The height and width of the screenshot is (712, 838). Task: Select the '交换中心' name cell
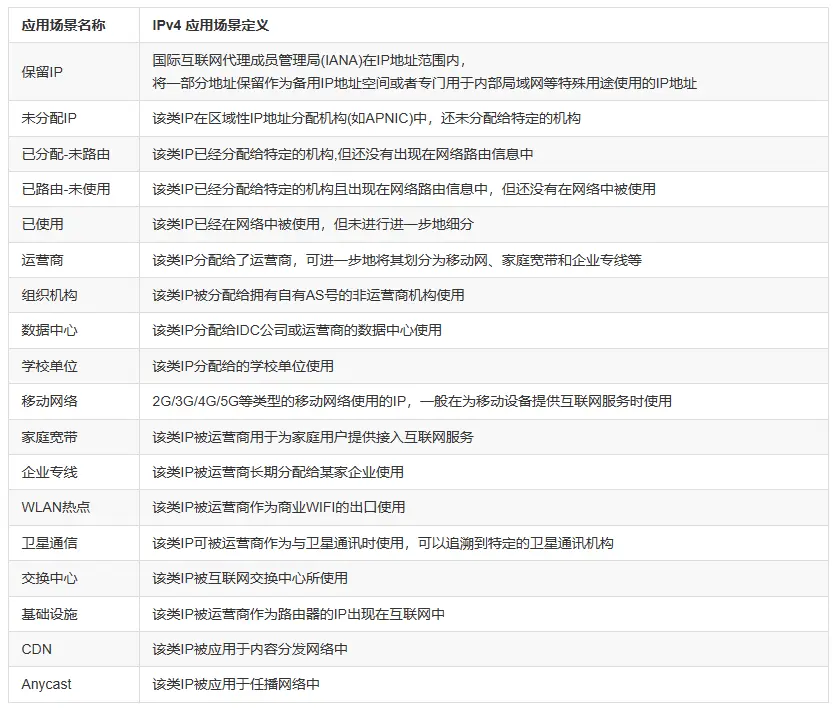[74, 578]
